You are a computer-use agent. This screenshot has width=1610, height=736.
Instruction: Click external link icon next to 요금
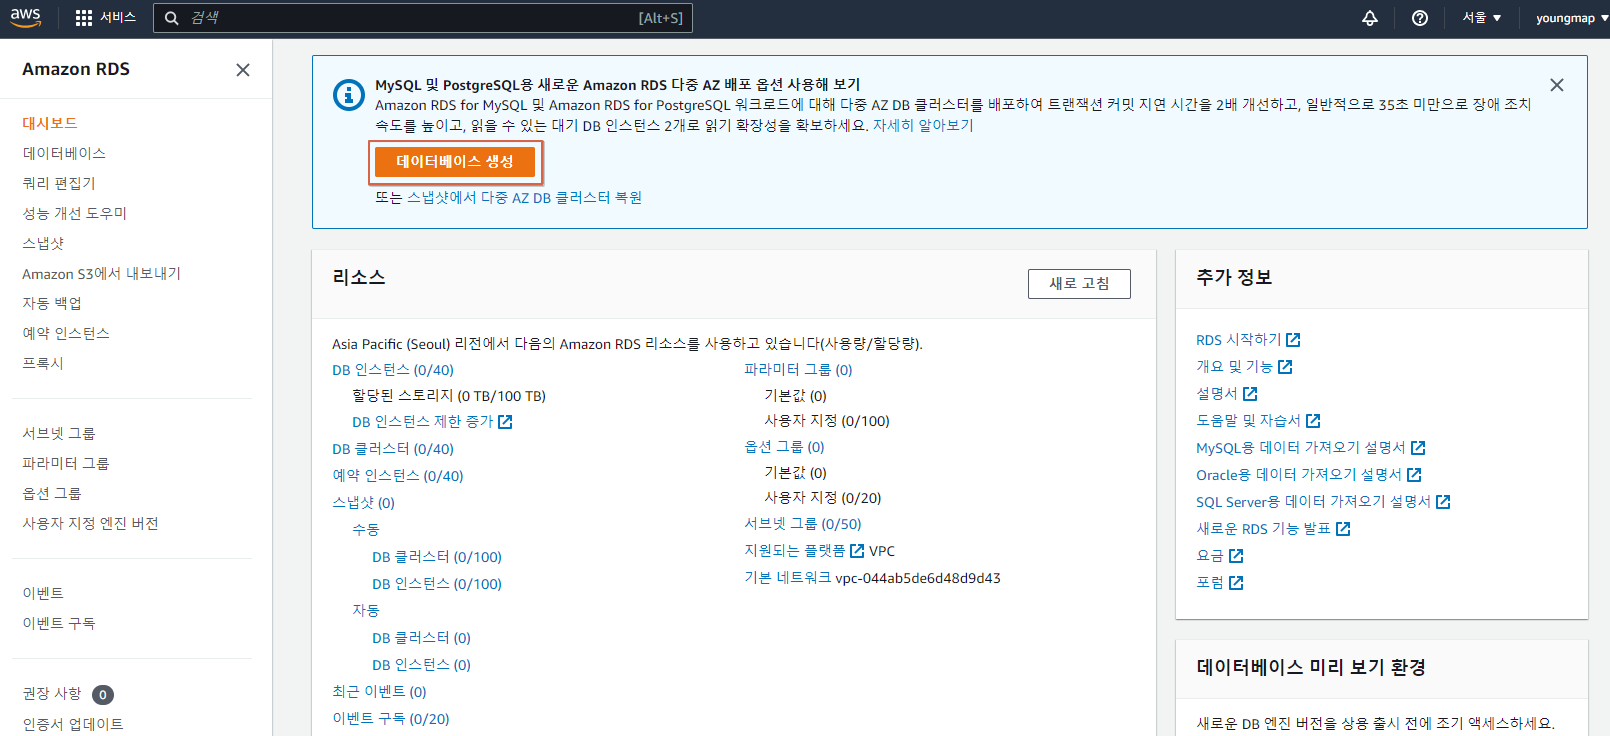1236,556
